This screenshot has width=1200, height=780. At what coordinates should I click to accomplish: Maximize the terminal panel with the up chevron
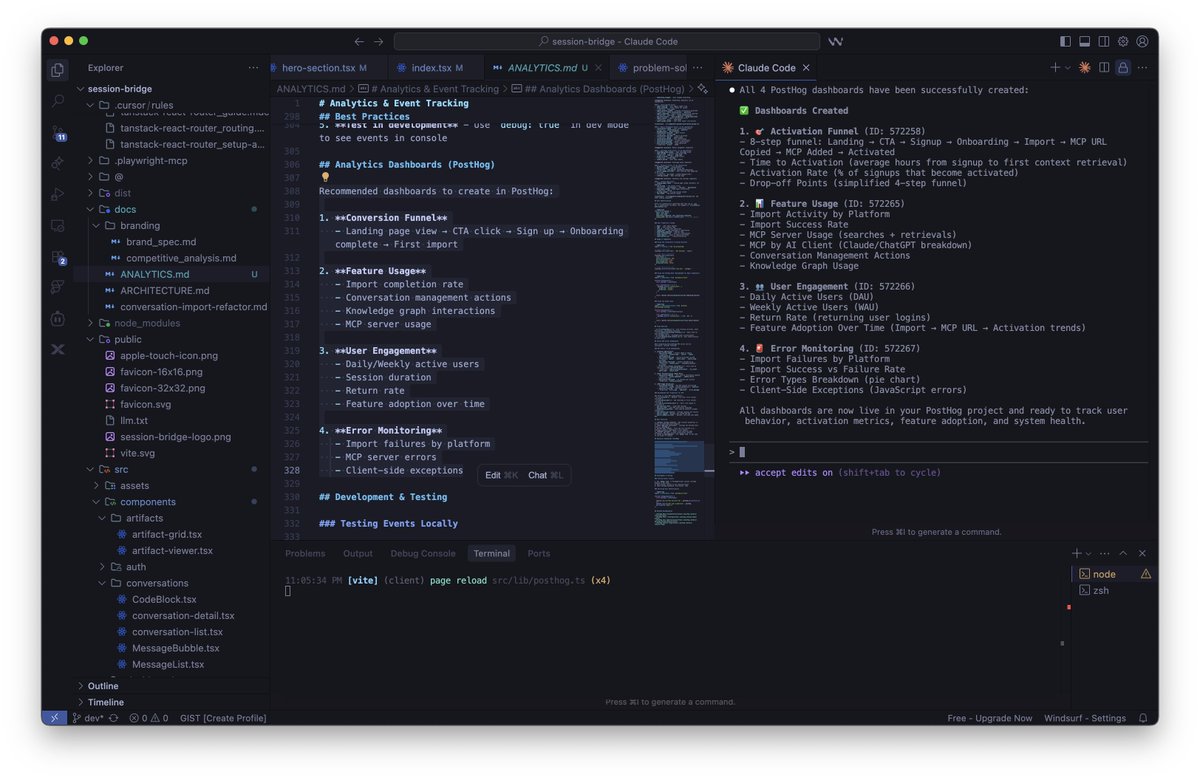click(x=1123, y=553)
